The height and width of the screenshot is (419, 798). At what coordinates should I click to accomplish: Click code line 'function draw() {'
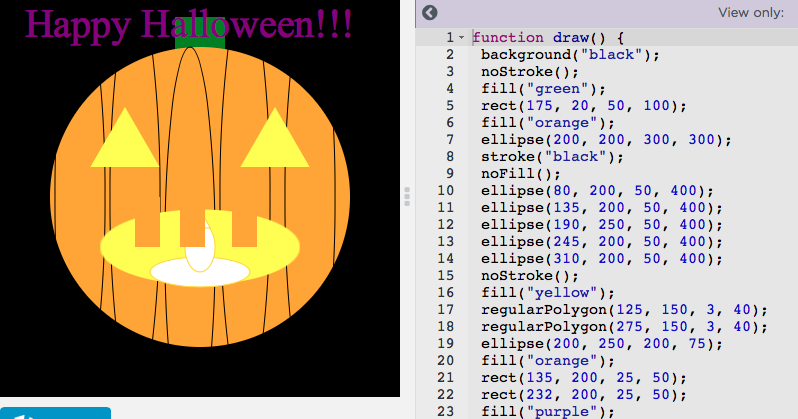click(548, 38)
